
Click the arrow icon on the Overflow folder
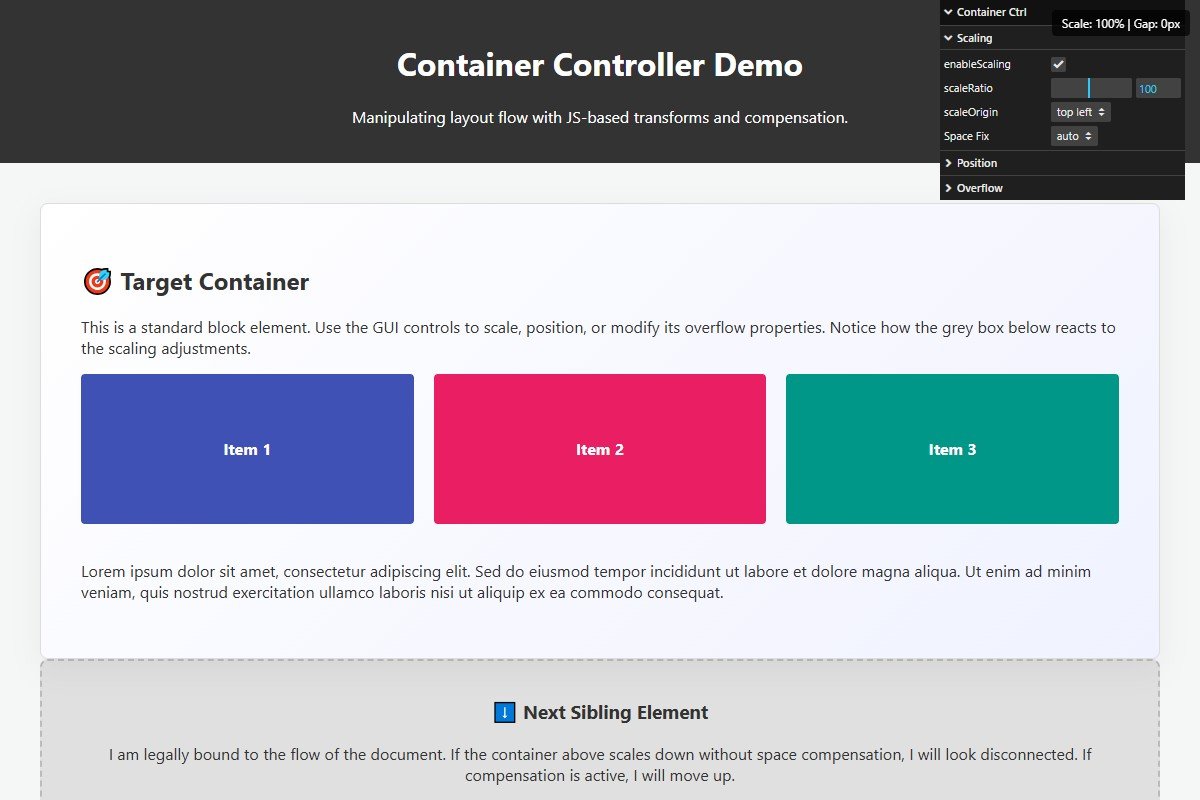click(x=948, y=187)
